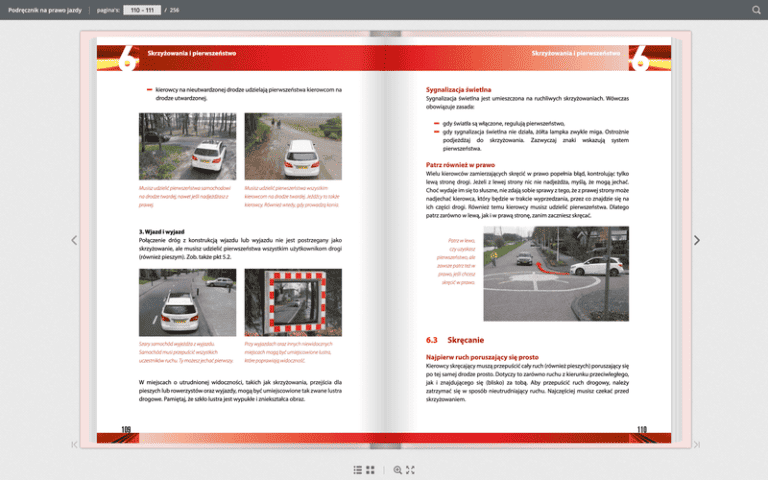Click the page number field 110 - 111

click(141, 10)
